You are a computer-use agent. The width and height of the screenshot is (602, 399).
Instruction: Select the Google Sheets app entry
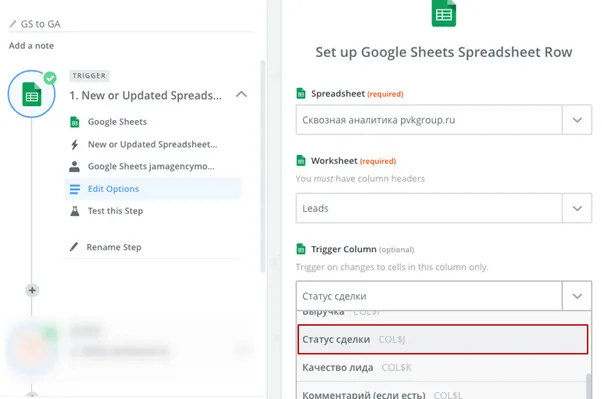tap(117, 122)
